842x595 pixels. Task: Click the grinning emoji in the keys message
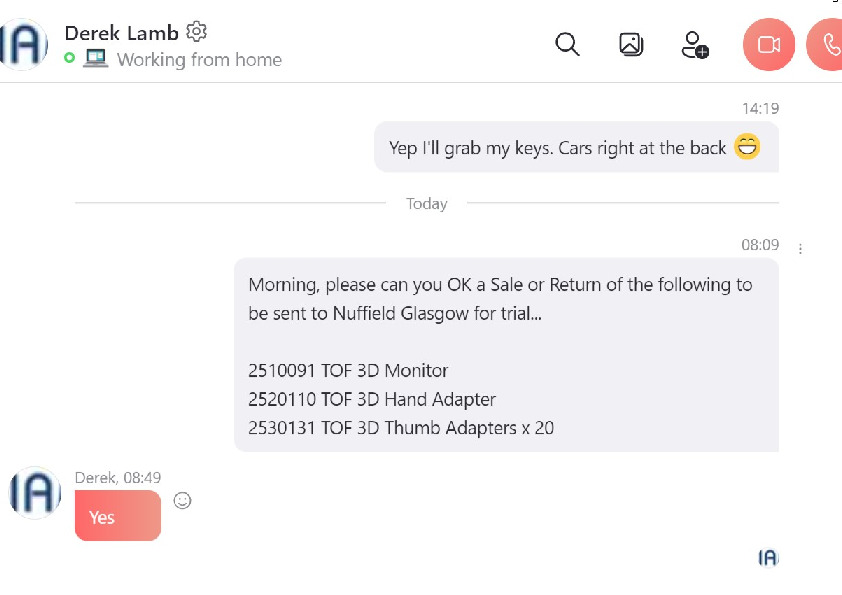(746, 147)
